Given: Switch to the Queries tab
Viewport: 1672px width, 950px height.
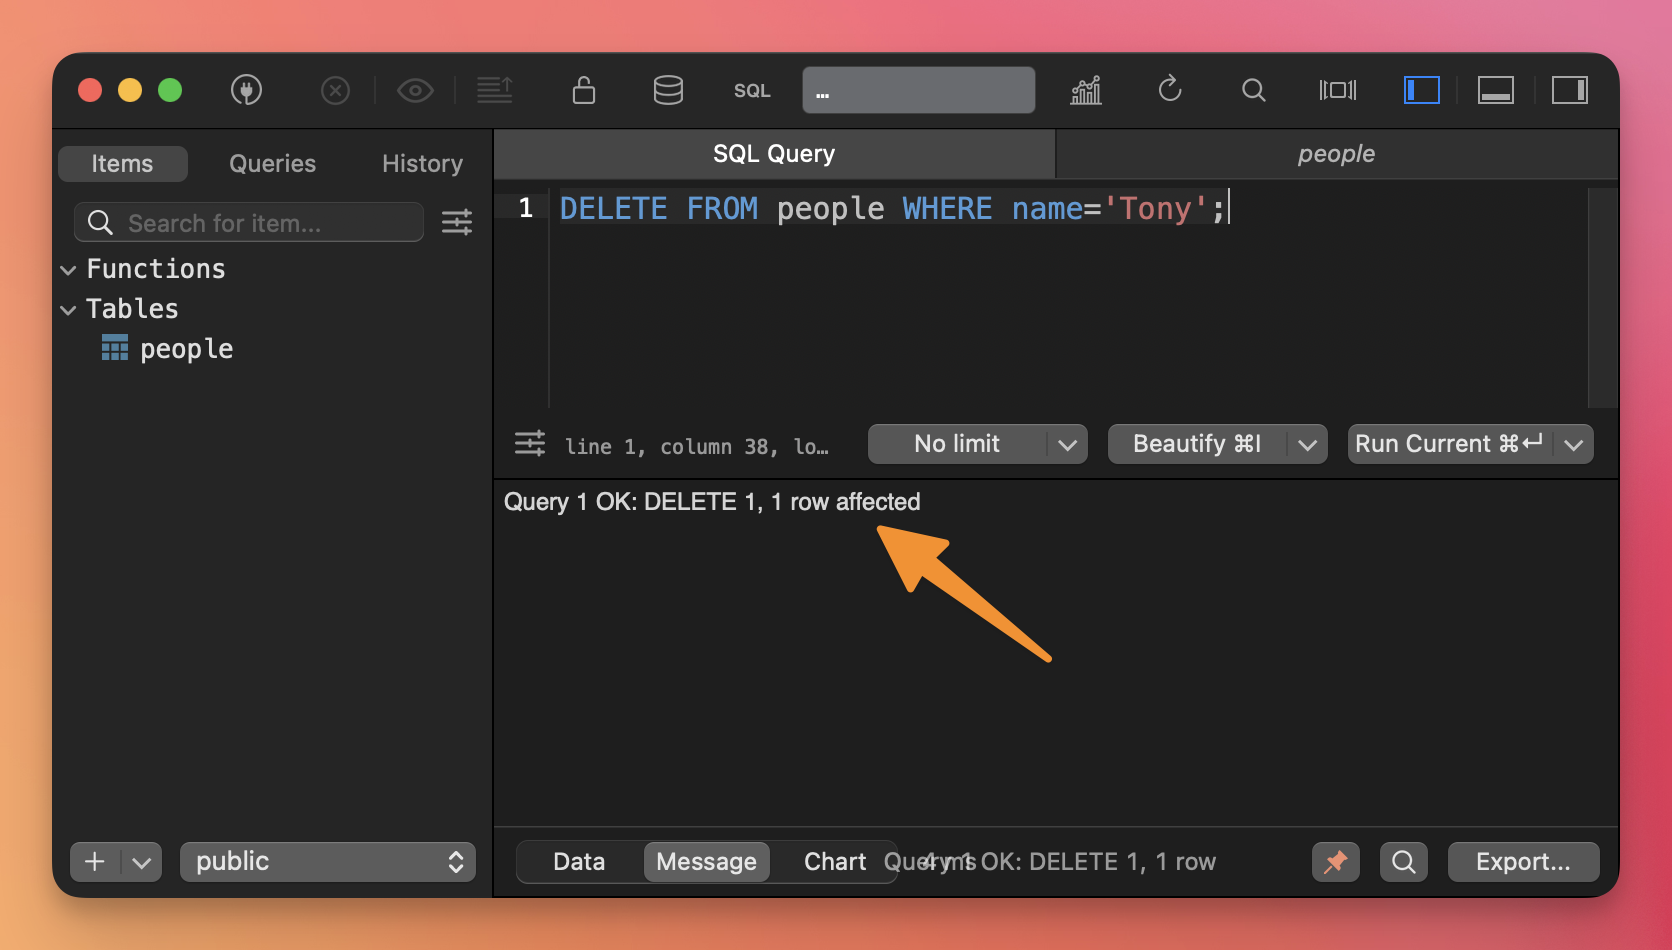Looking at the screenshot, I should pos(272,164).
